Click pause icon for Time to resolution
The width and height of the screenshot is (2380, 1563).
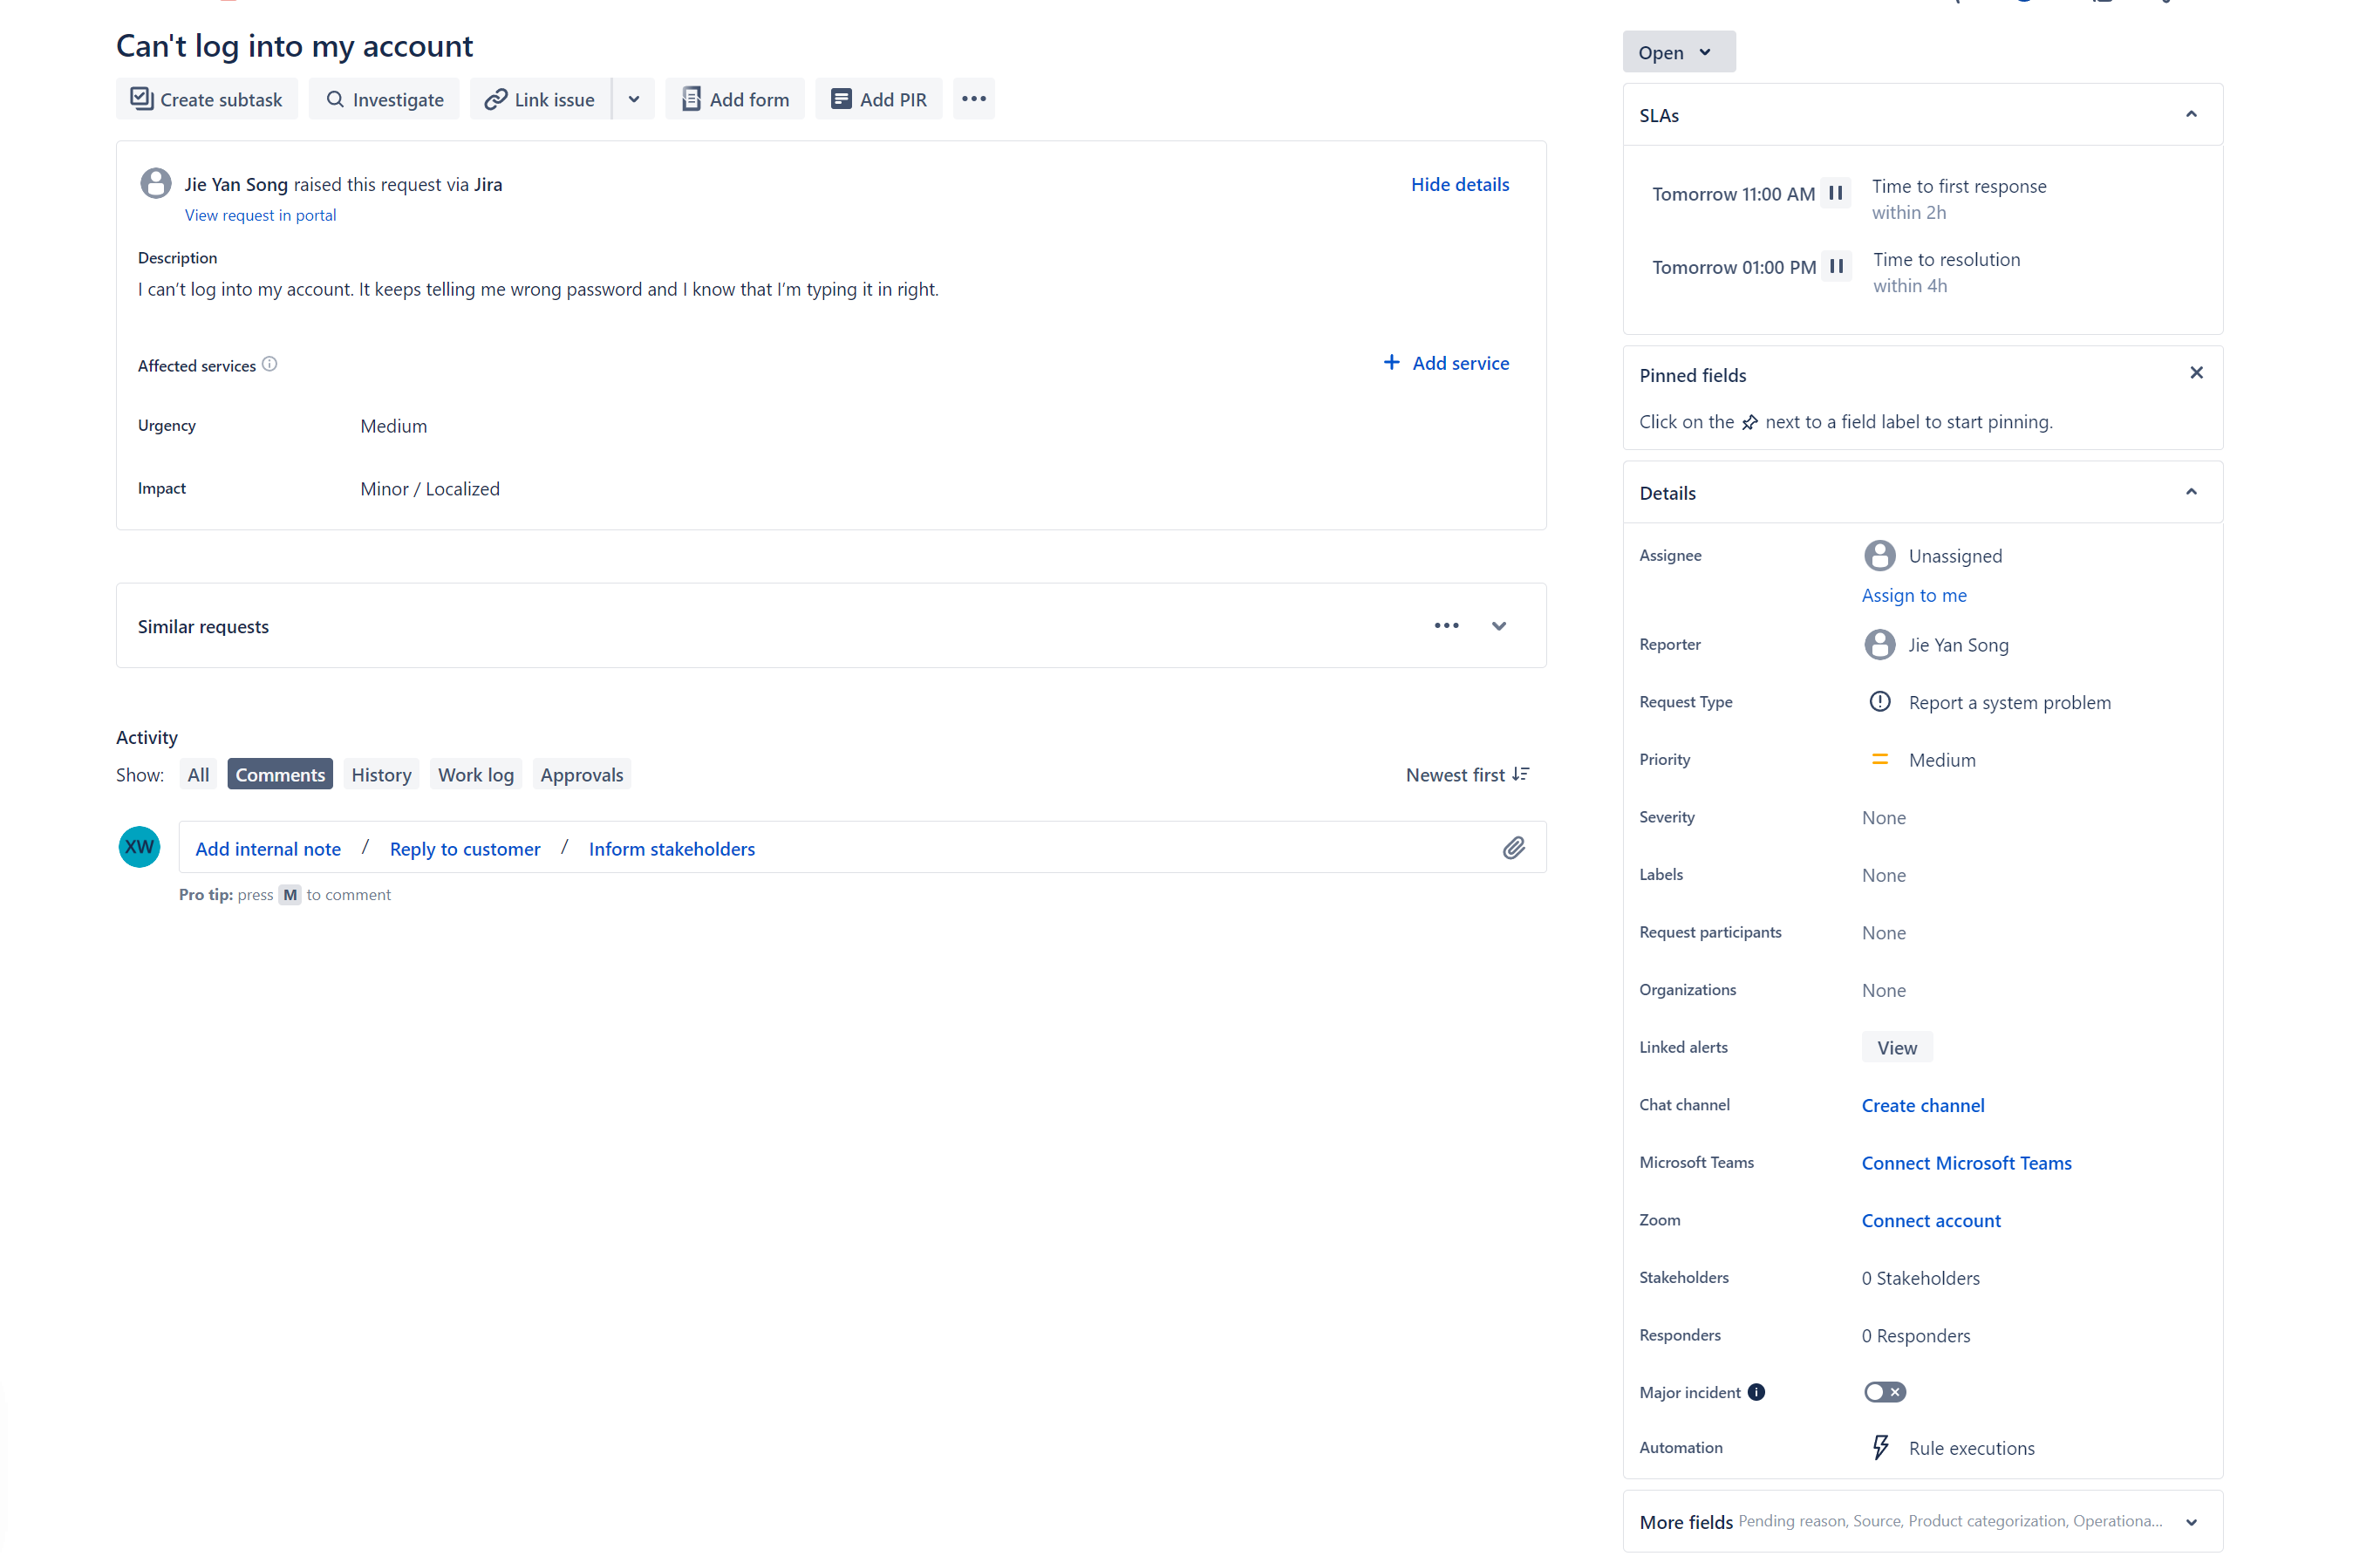pyautogui.click(x=1837, y=266)
